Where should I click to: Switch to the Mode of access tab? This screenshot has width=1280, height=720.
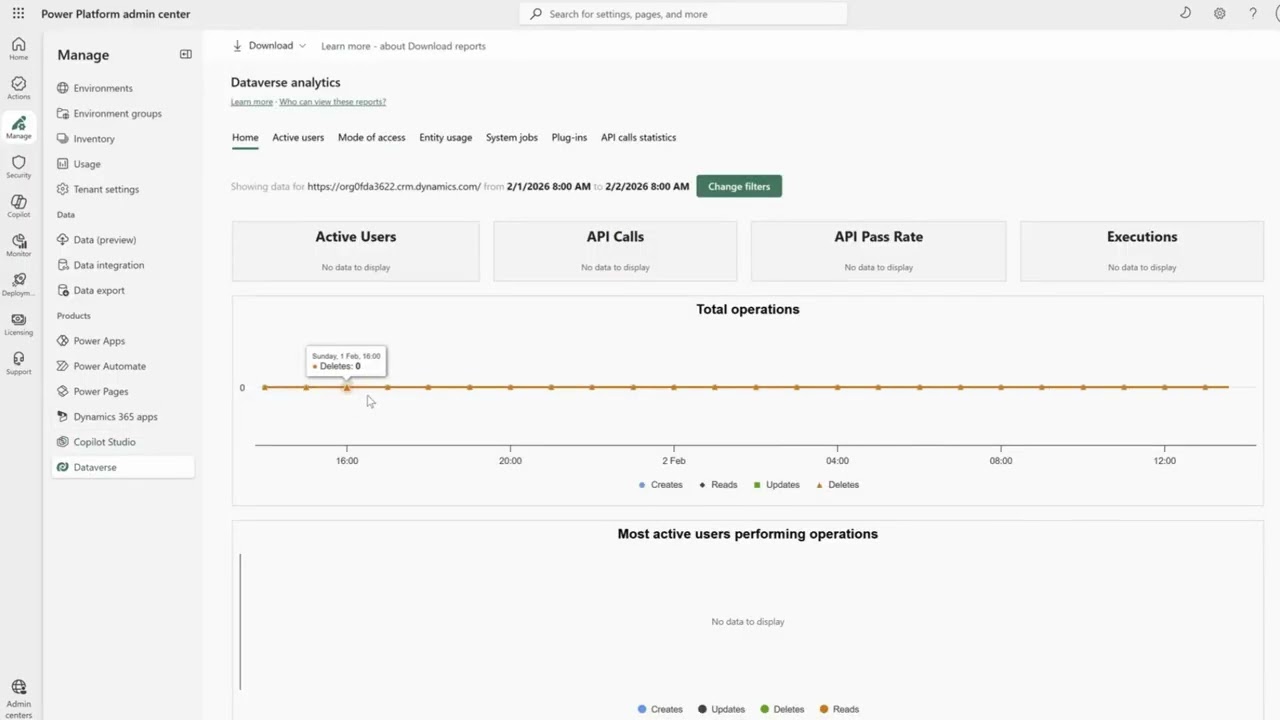(371, 137)
